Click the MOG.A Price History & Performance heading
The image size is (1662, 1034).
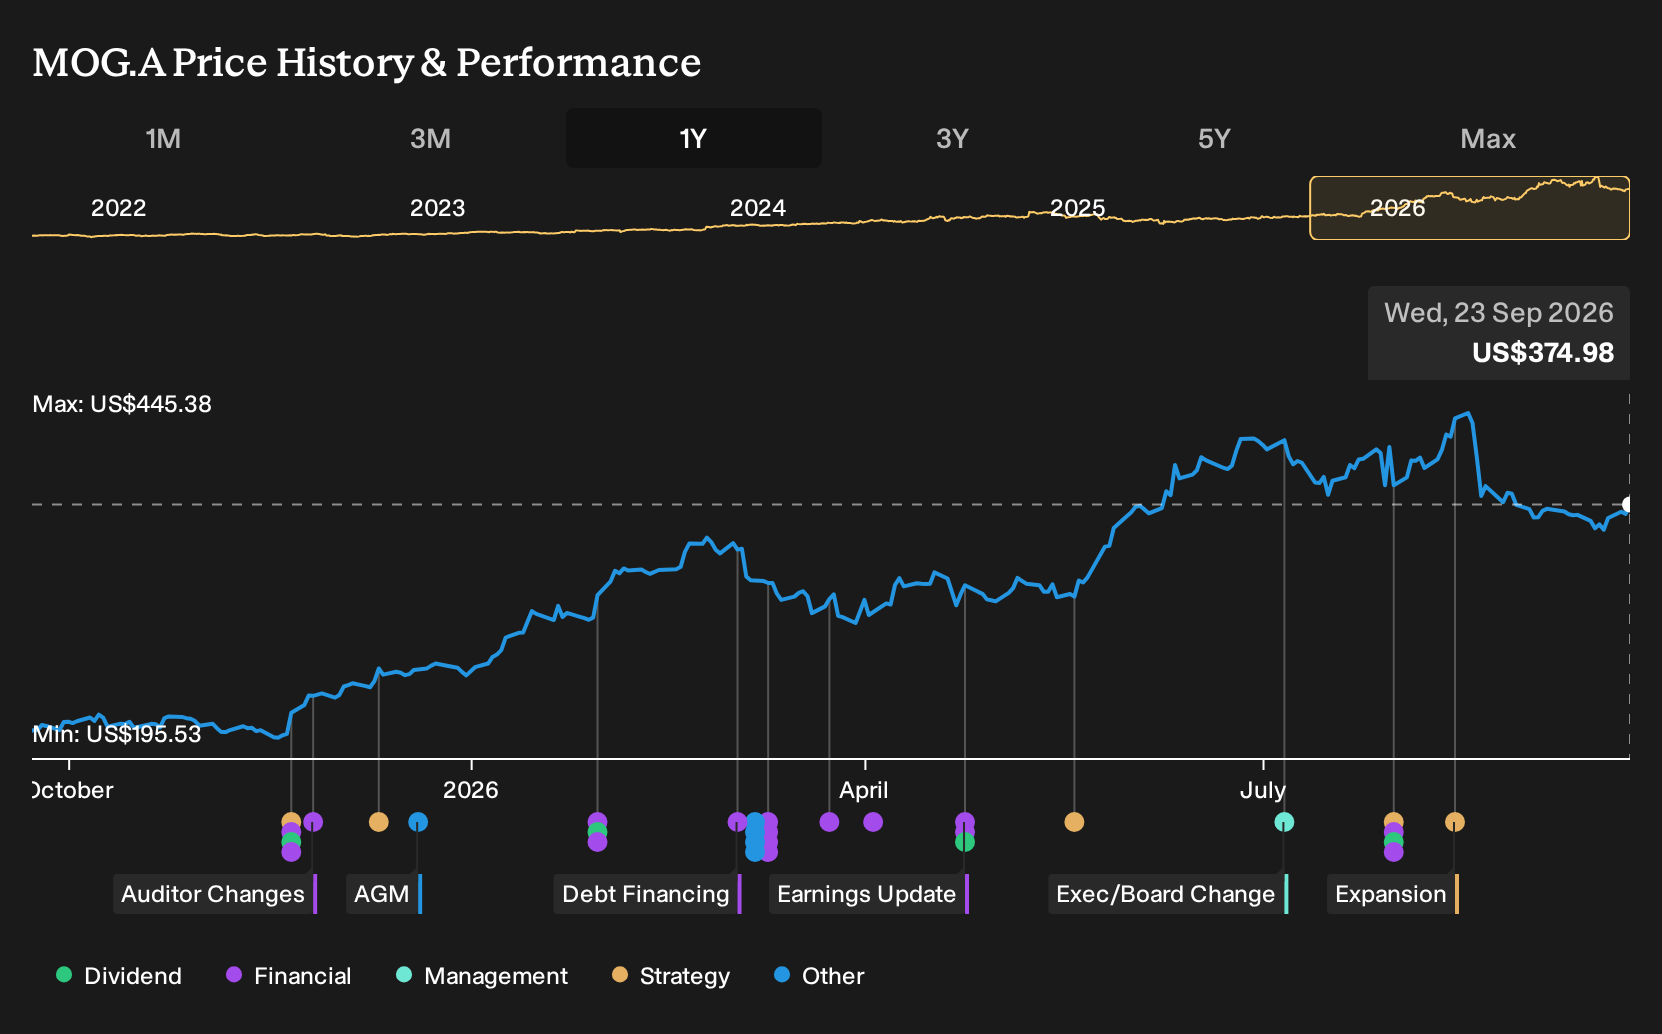tap(367, 63)
